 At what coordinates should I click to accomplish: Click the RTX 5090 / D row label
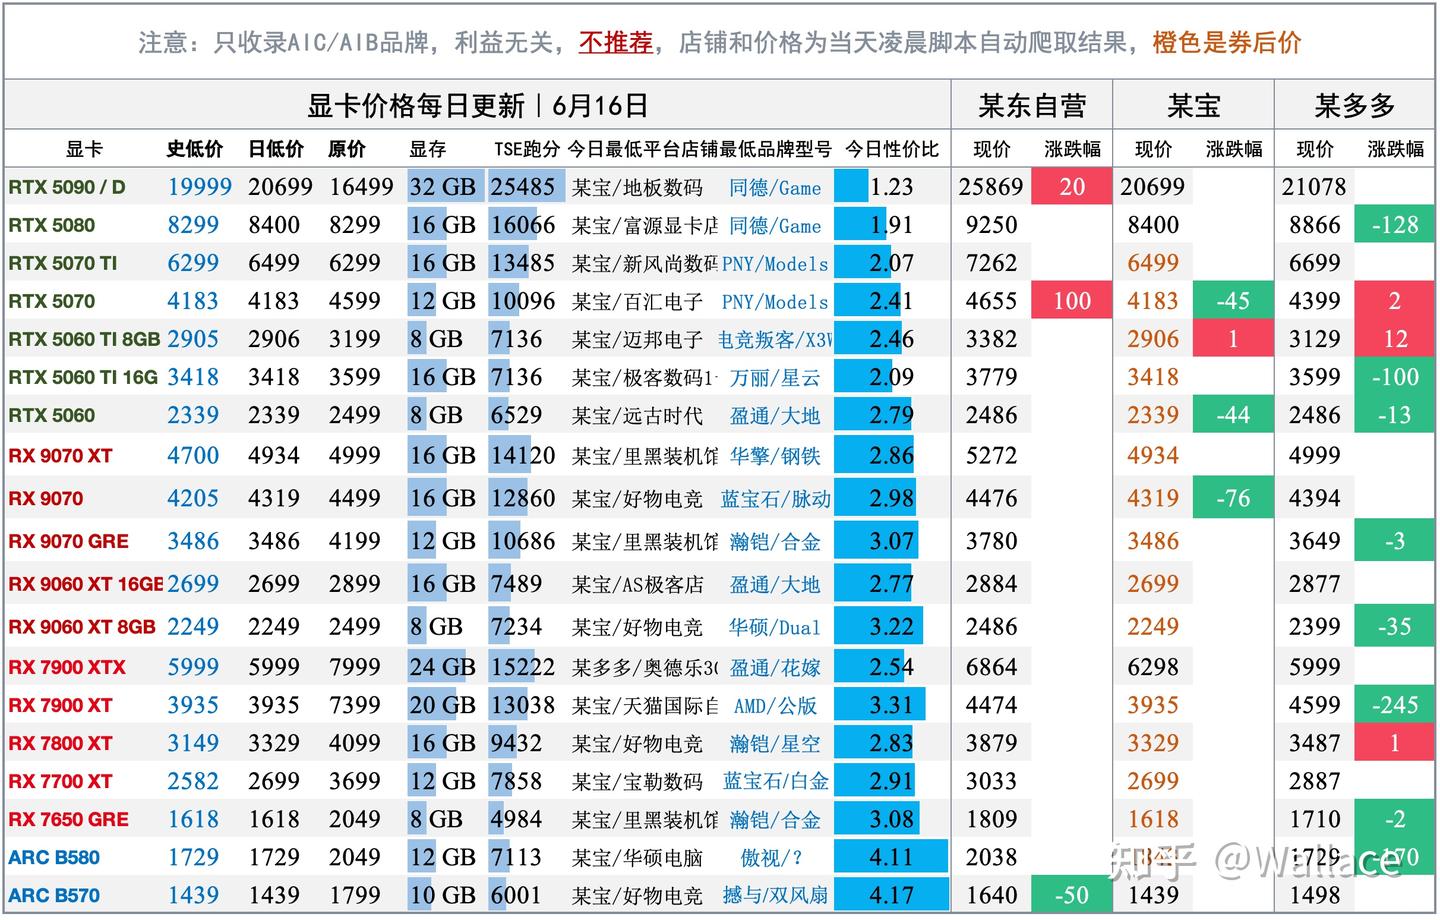[67, 187]
